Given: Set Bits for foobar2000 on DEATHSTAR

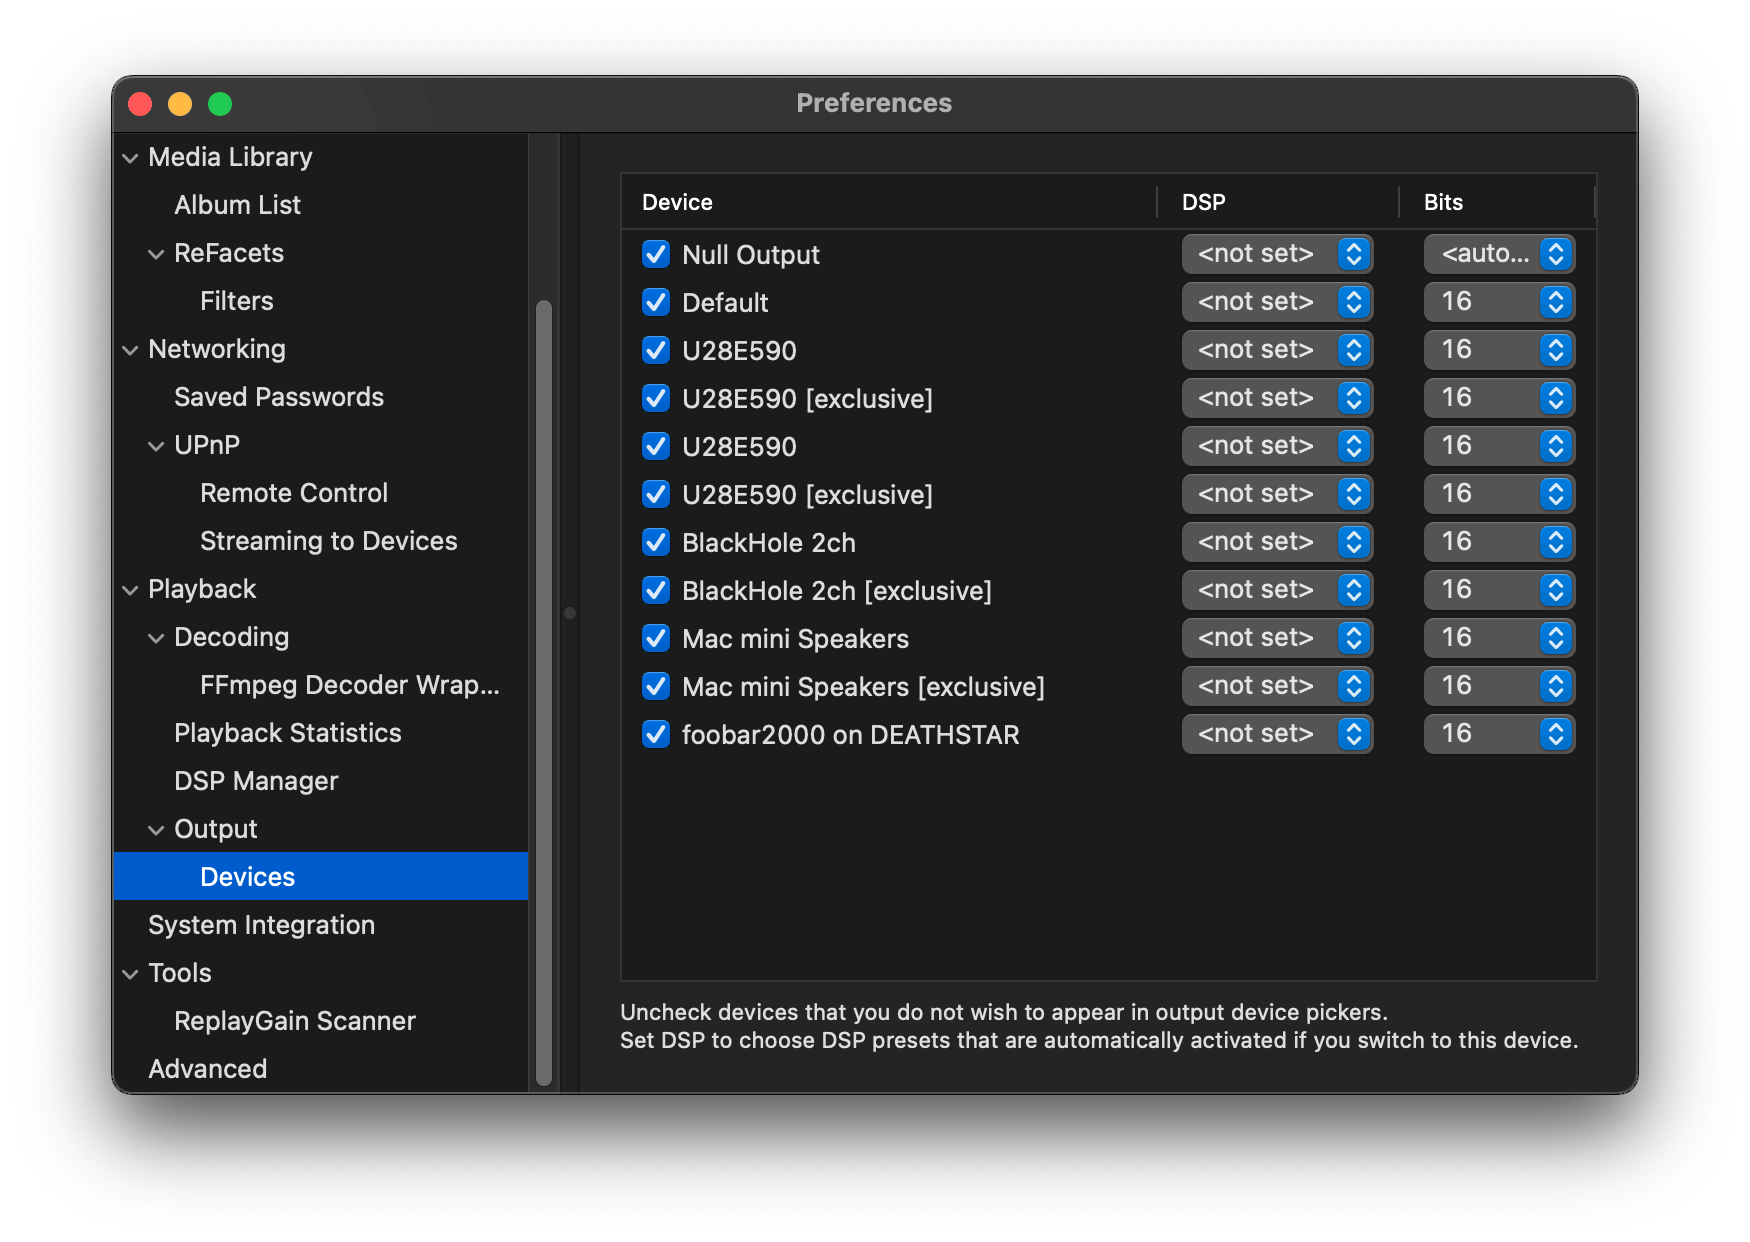Looking at the screenshot, I should point(1499,734).
